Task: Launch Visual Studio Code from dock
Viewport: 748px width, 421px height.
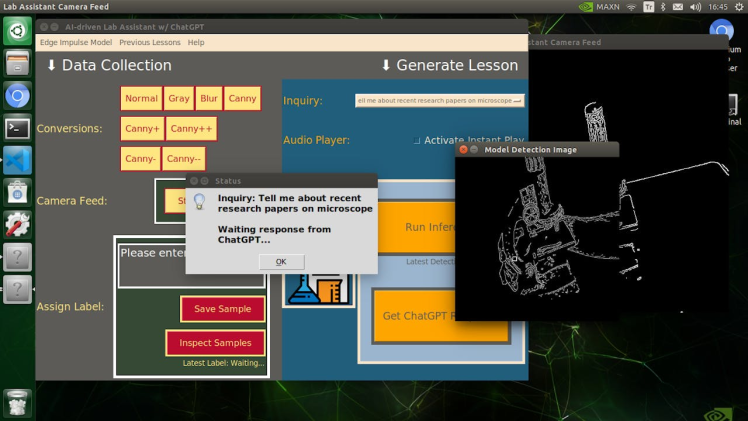Action: coord(17,160)
